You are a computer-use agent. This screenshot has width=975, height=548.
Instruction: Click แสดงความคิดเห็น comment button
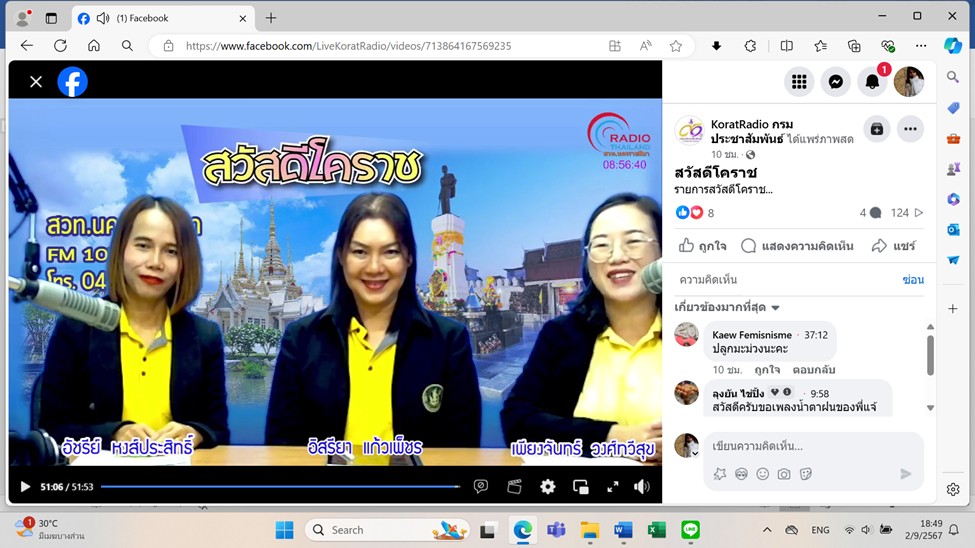tap(798, 246)
